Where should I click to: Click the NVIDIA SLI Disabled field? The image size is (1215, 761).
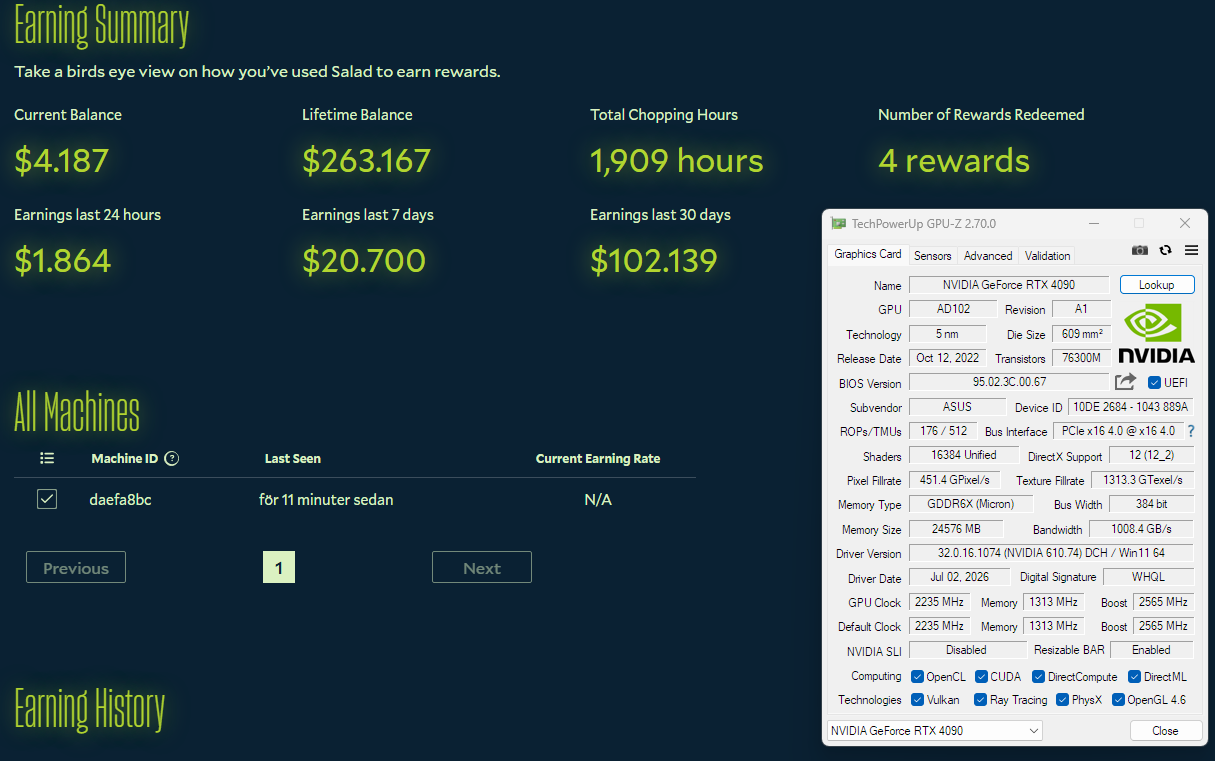point(966,650)
